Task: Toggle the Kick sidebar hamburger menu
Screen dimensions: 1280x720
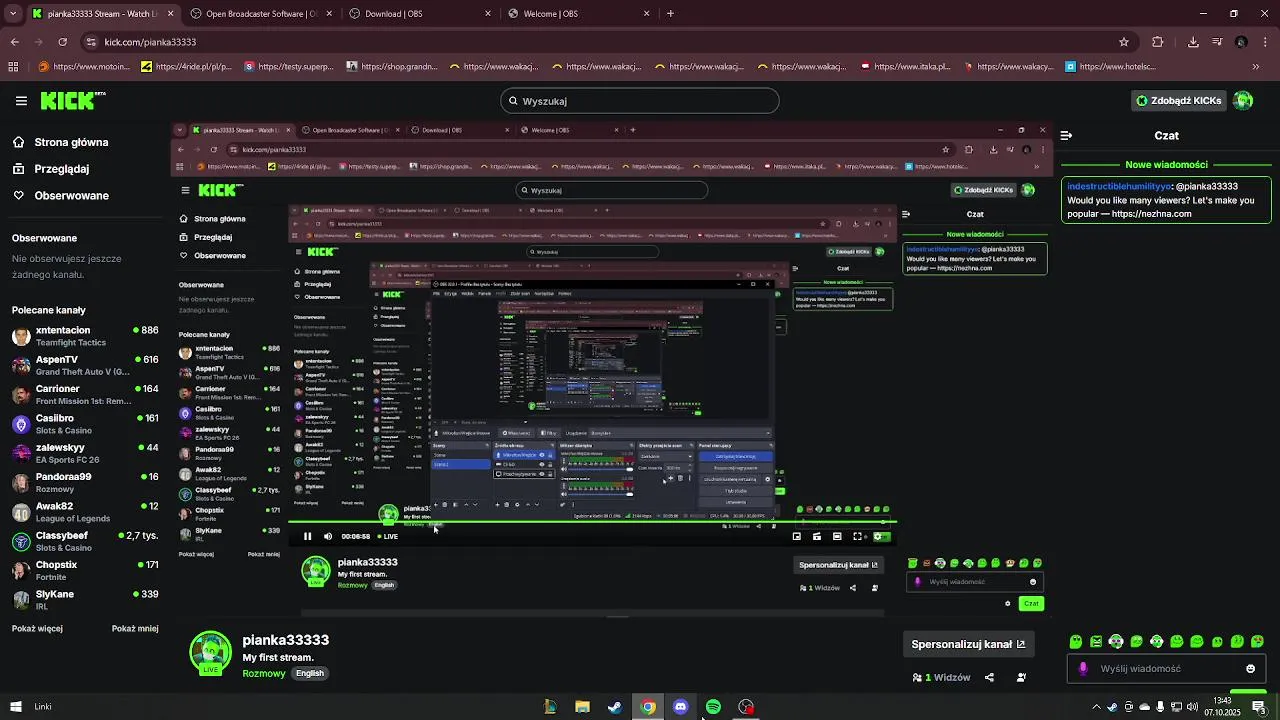Action: tap(21, 101)
